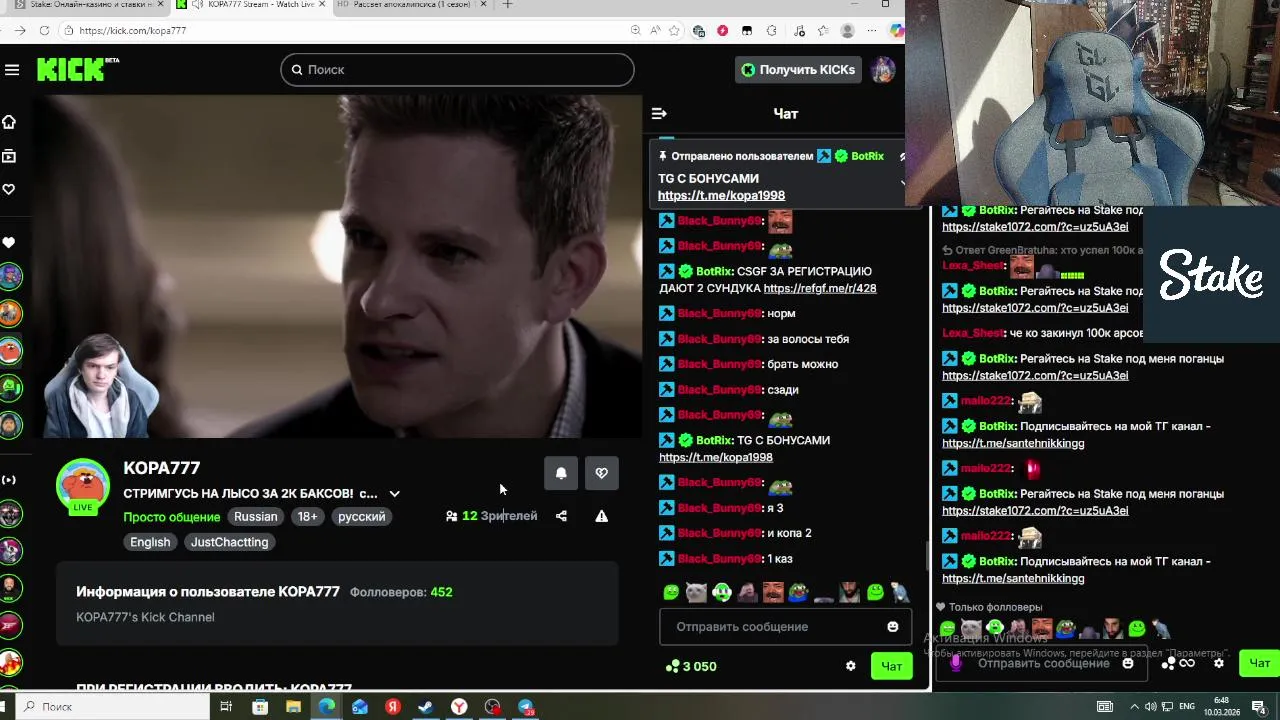
Task: Click the browser zoom magnifier icon
Action: point(636,30)
